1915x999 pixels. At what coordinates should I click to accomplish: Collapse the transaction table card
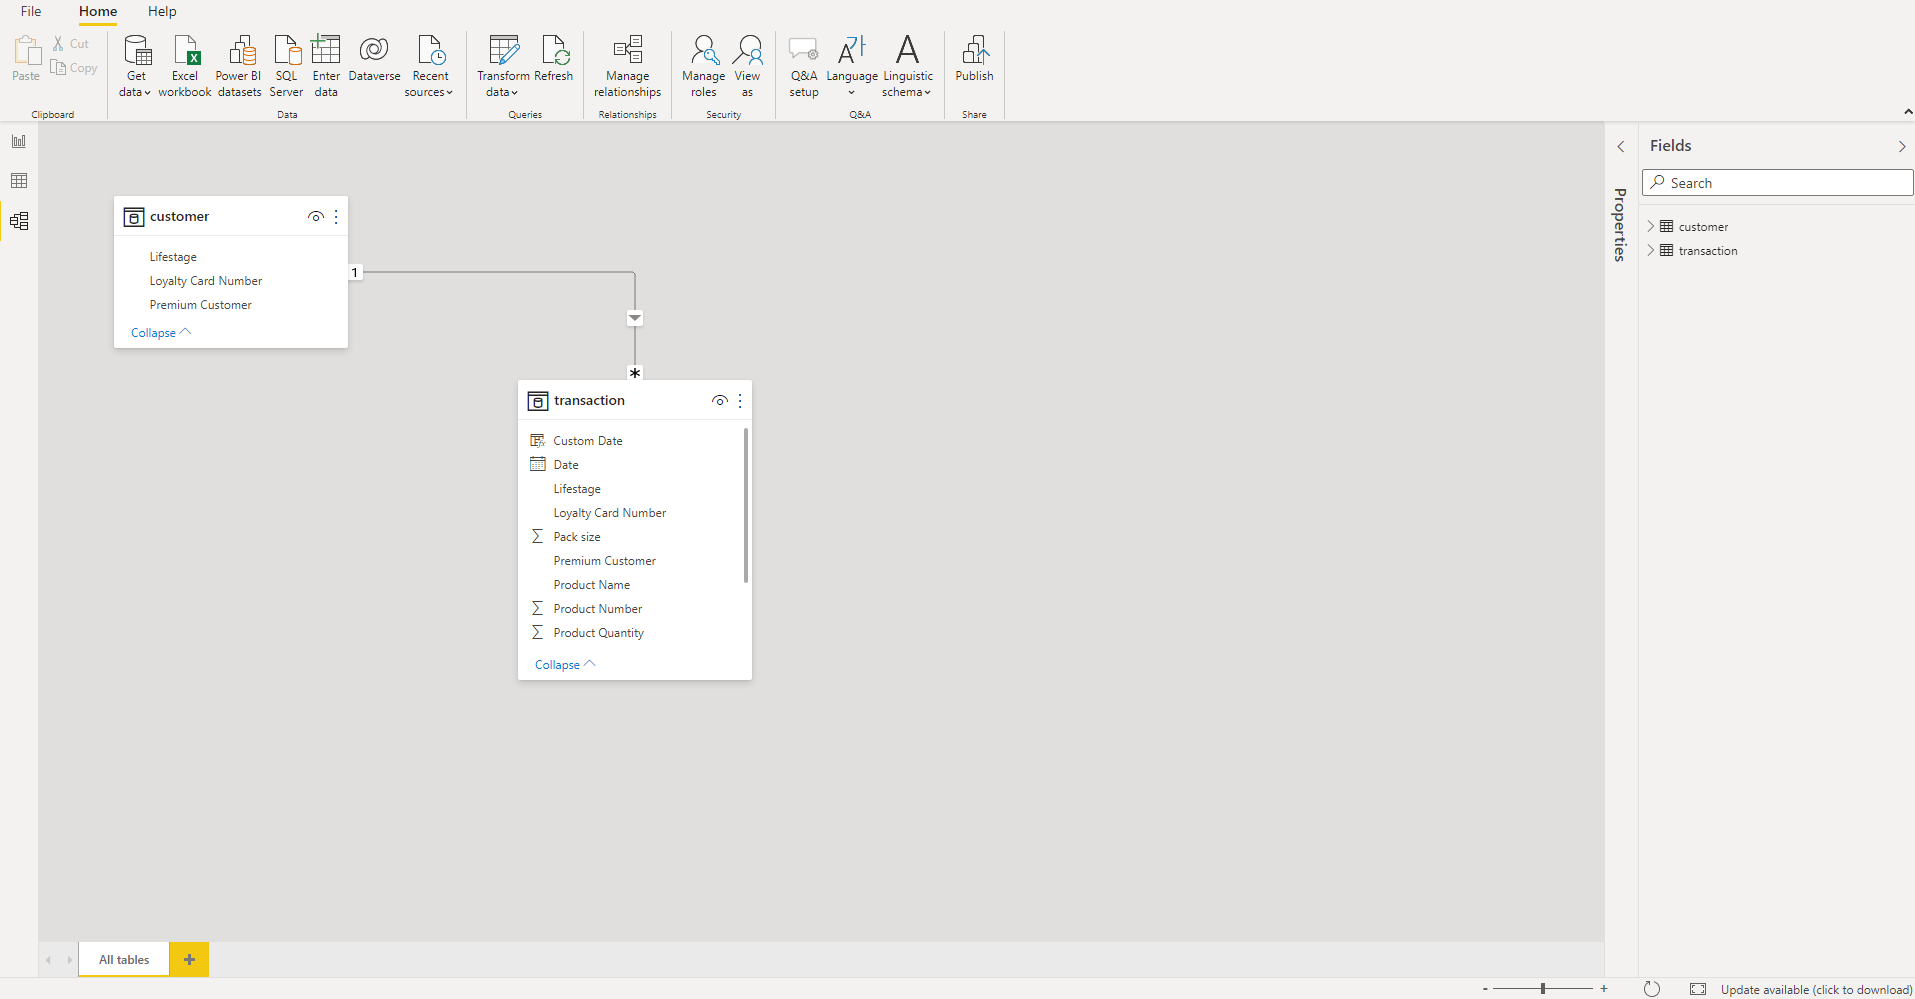tap(564, 665)
